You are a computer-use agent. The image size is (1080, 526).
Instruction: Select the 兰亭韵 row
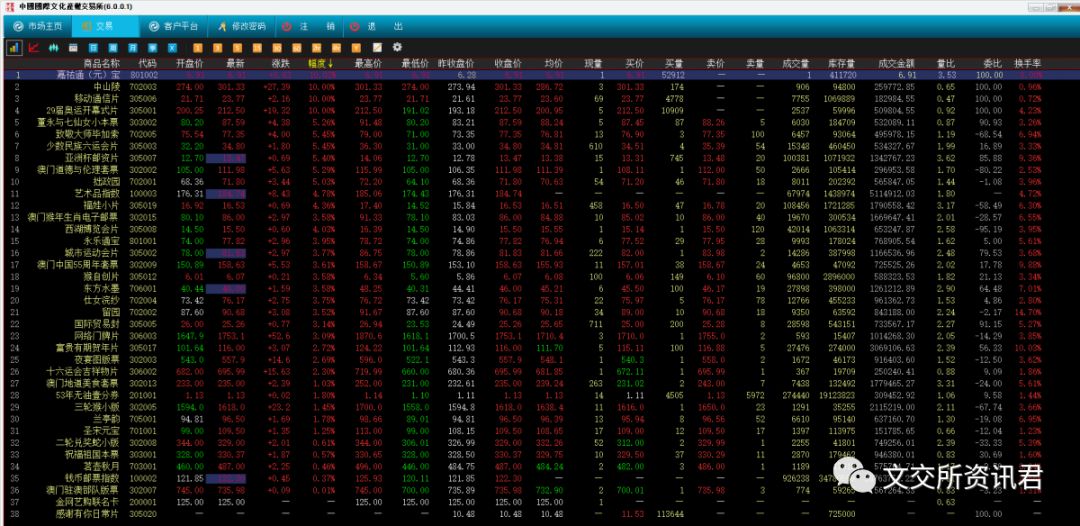click(x=540, y=418)
